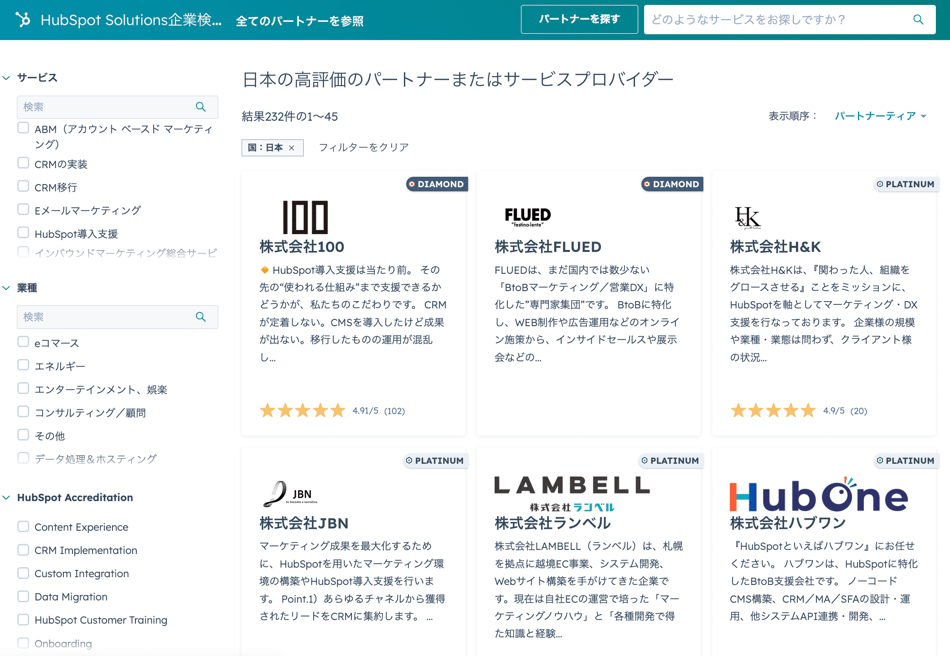Collapse the HubSpot Accreditation filter section
The image size is (950, 656).
7,497
